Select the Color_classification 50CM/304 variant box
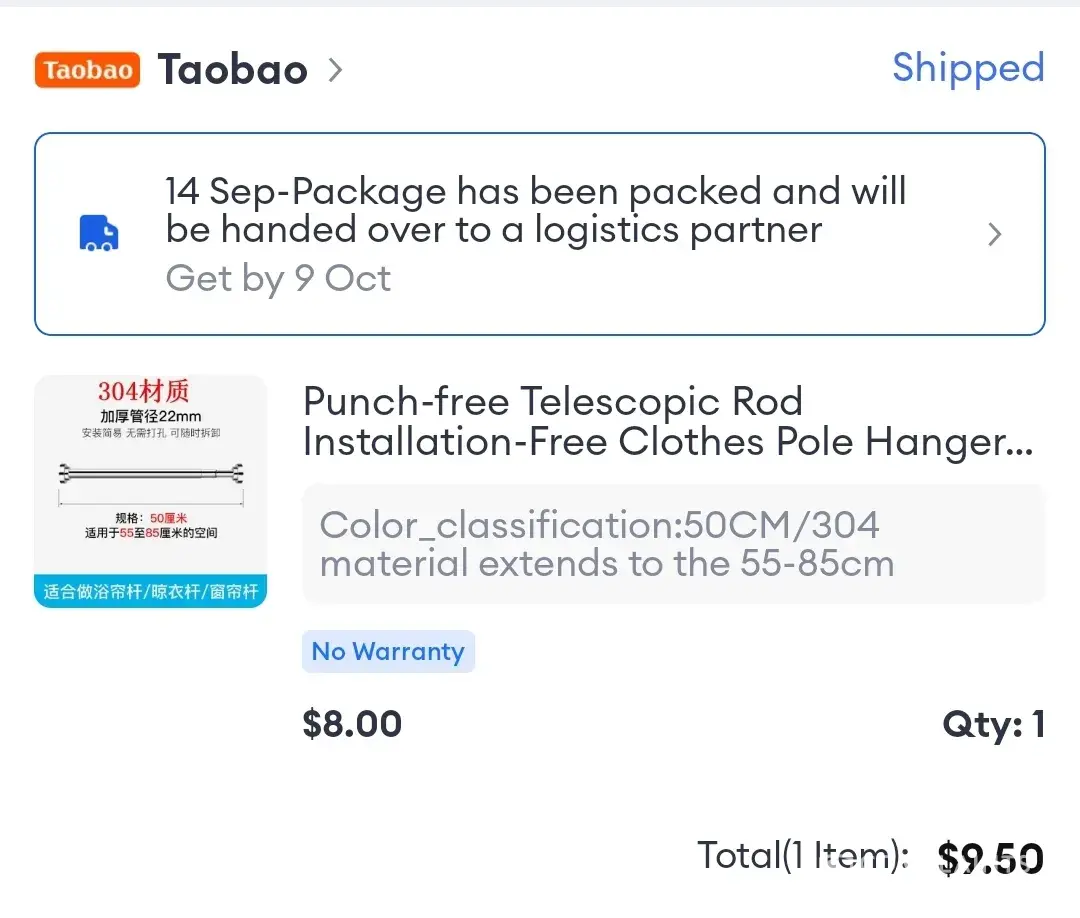Image resolution: width=1080 pixels, height=918 pixels. pos(673,544)
